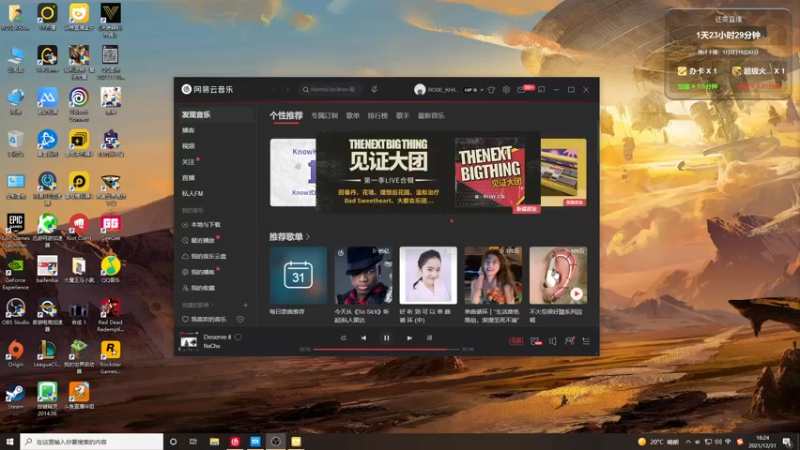The height and width of the screenshot is (450, 800).
Task: Open Steam desktop shortcut
Action: click(15, 396)
